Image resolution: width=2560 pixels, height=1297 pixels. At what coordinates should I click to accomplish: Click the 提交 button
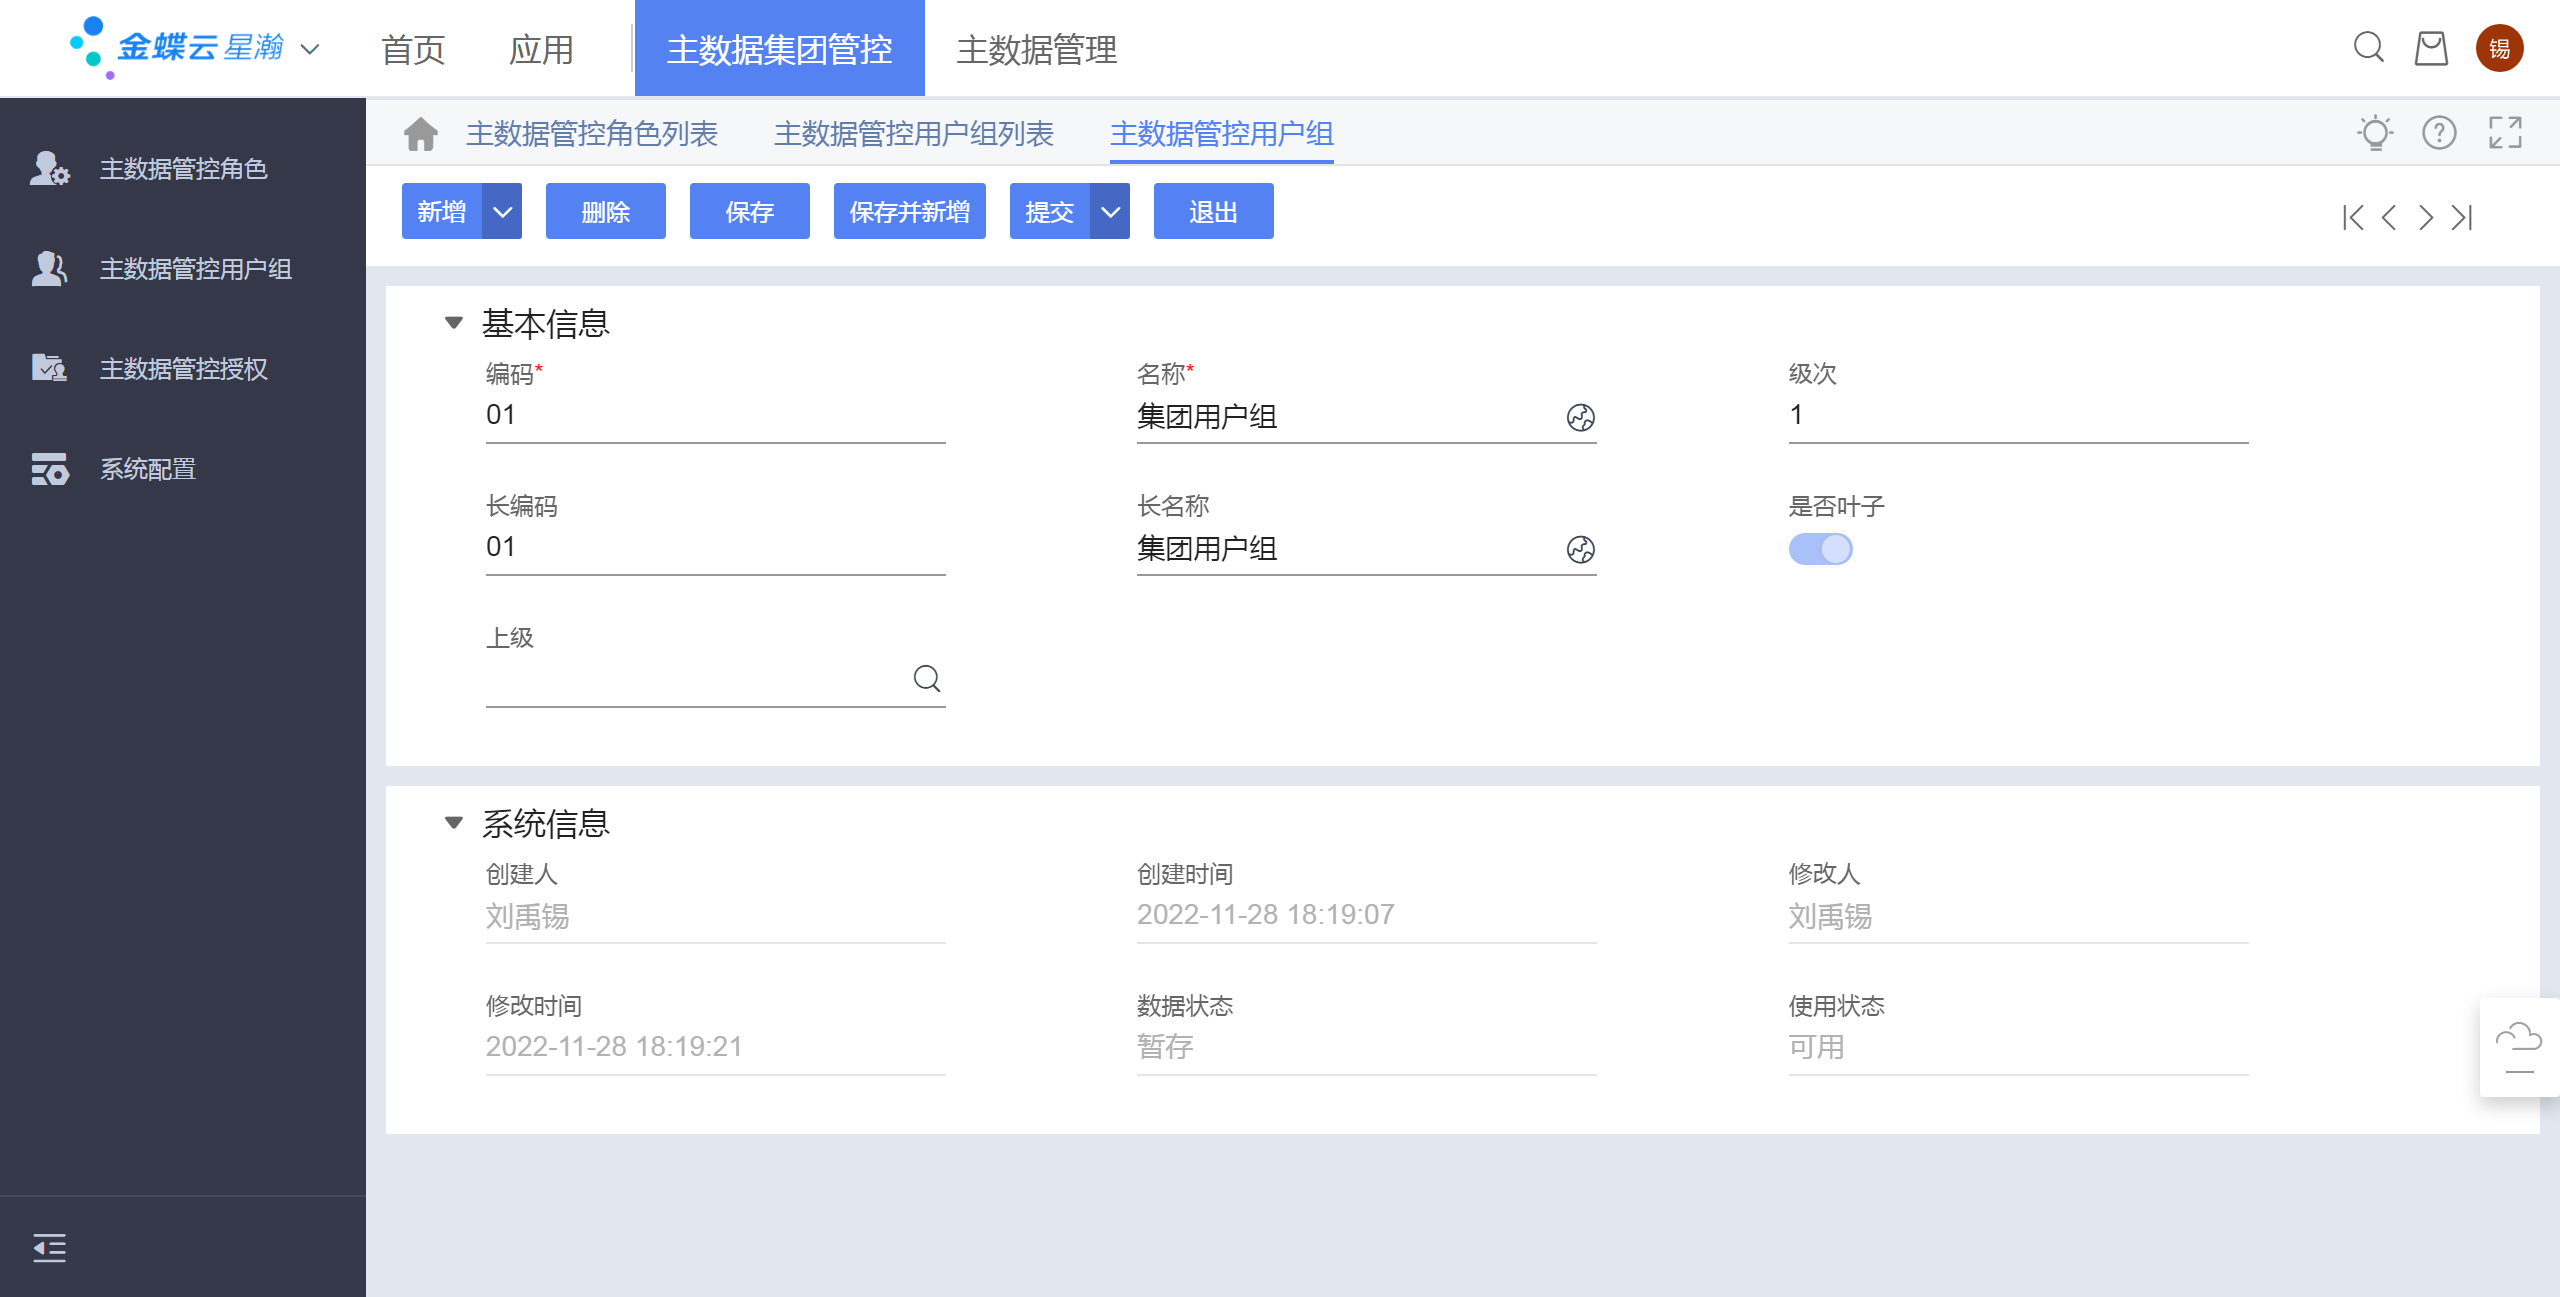[1050, 211]
